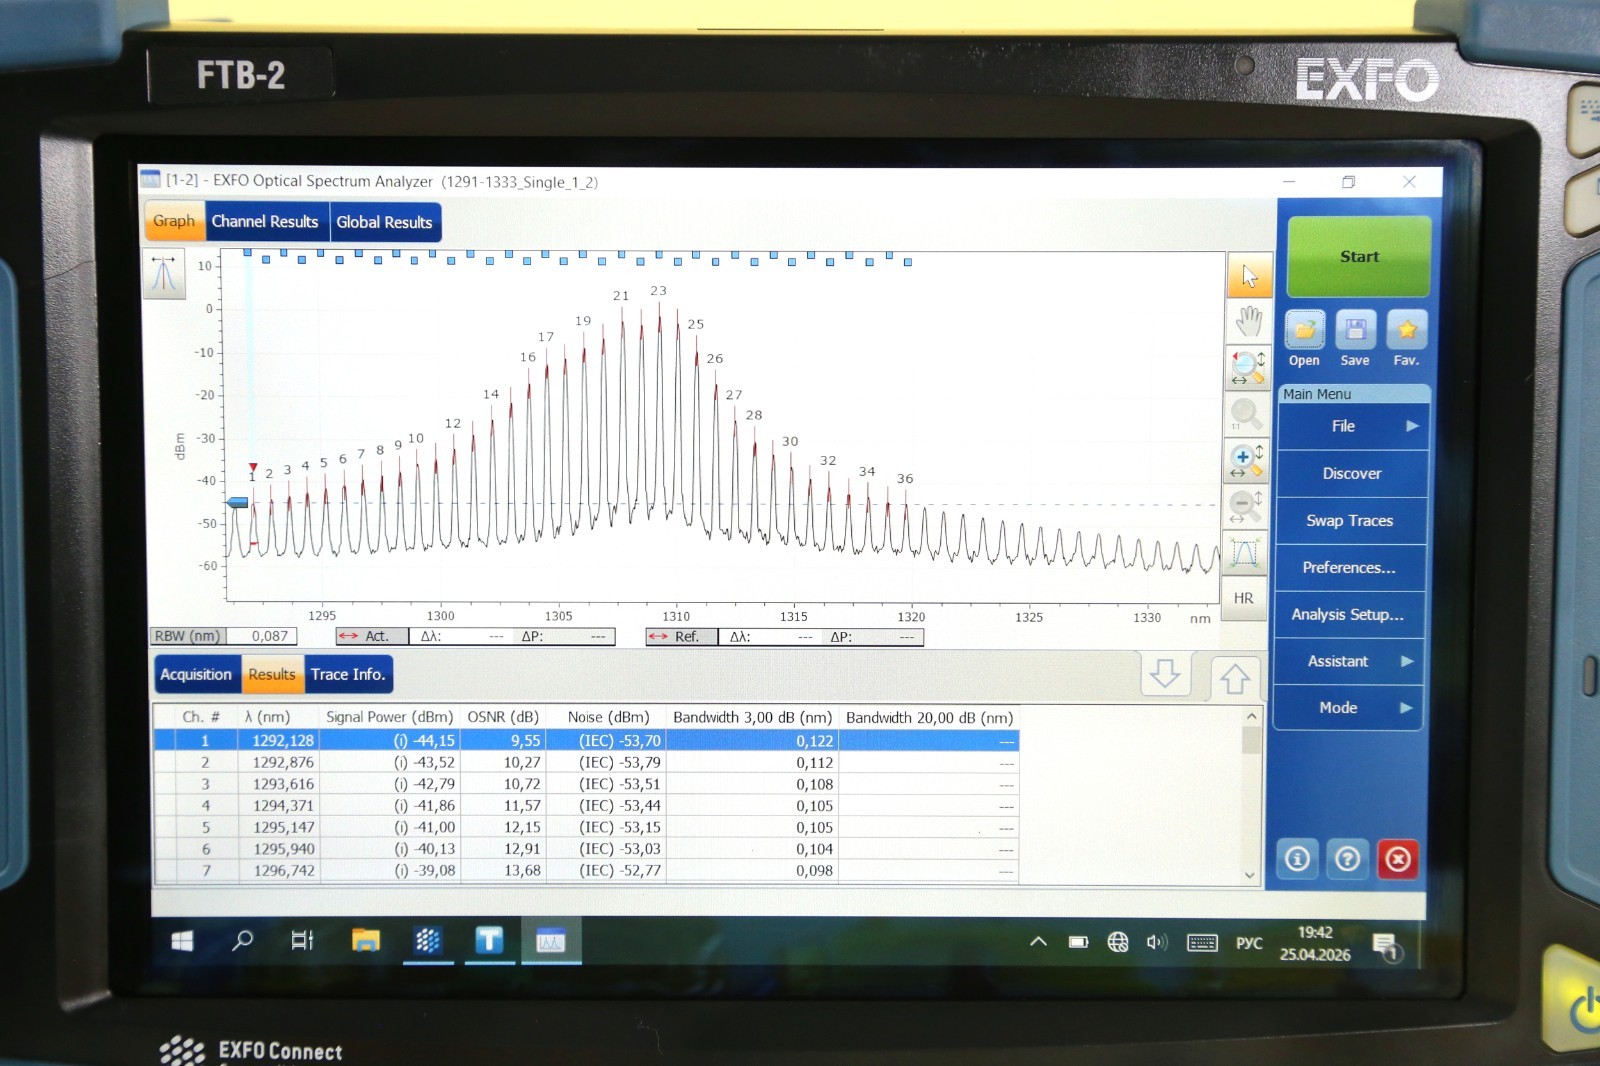
Task: Select channel 5 row 1295,147
Action: pos(586,828)
